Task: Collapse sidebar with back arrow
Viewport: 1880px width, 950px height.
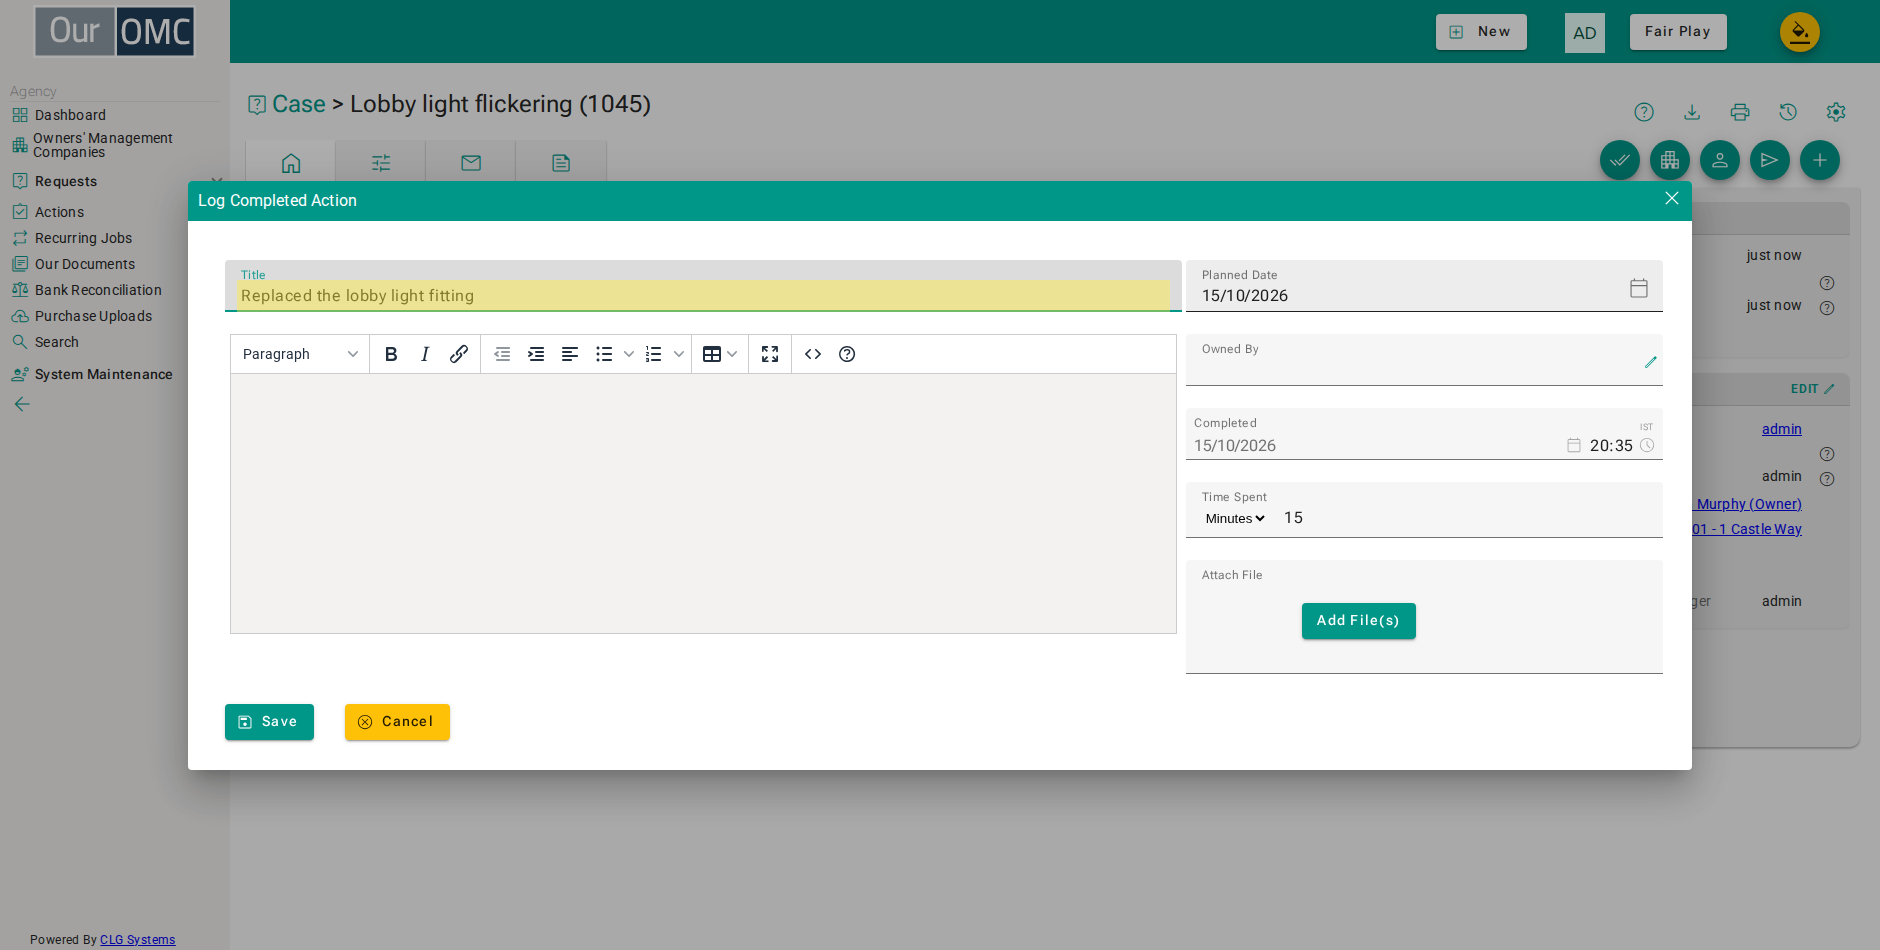Action: 22,404
